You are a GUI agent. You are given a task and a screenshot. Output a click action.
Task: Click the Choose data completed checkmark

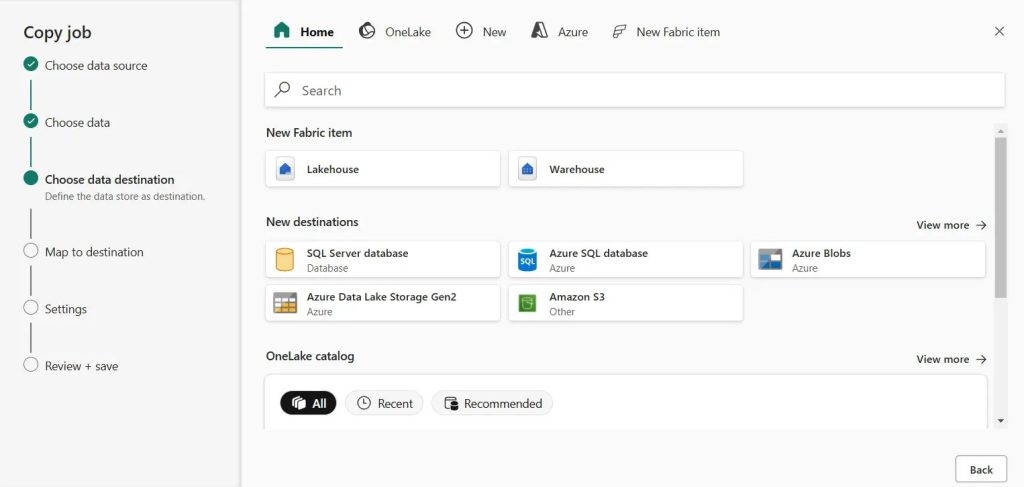point(31,121)
